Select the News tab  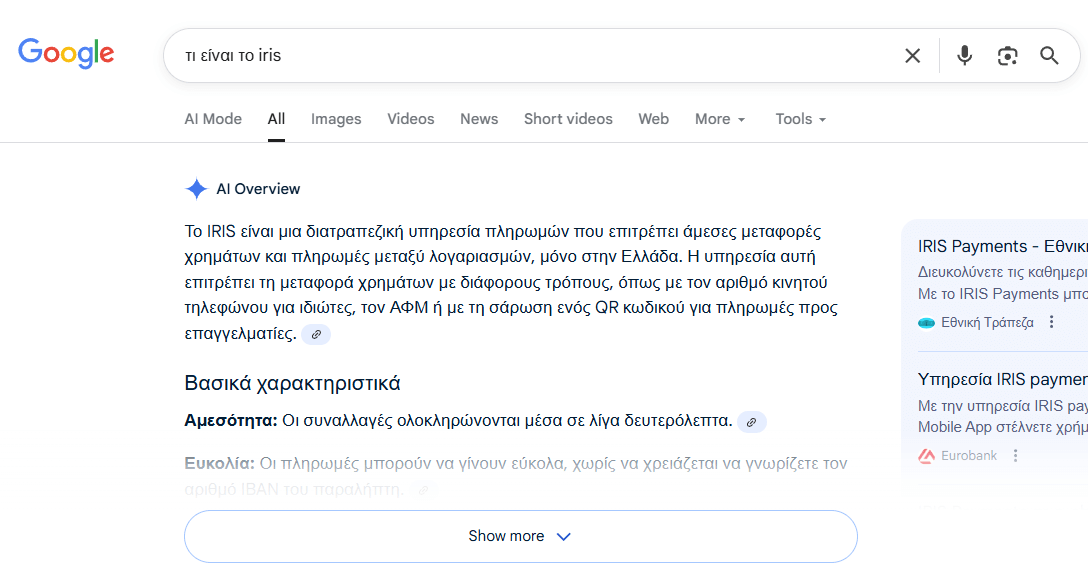pyautogui.click(x=479, y=119)
